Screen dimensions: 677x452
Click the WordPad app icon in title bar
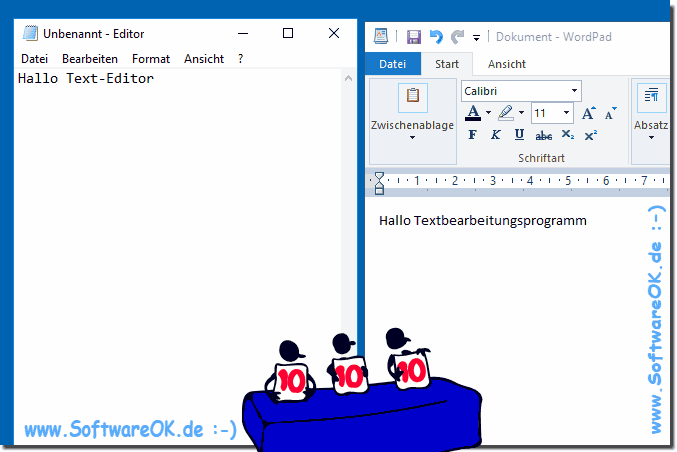click(x=380, y=36)
